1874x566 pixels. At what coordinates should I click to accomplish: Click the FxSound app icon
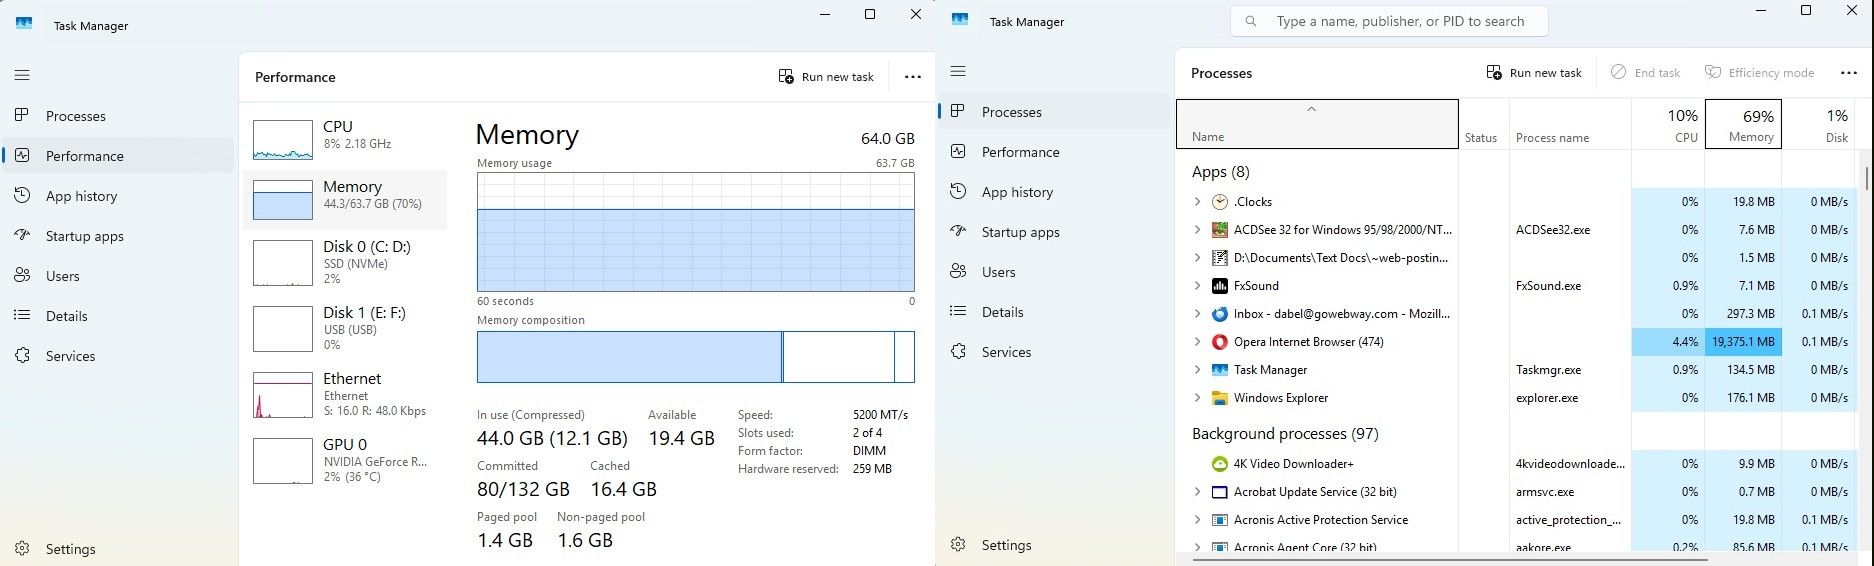click(1219, 286)
